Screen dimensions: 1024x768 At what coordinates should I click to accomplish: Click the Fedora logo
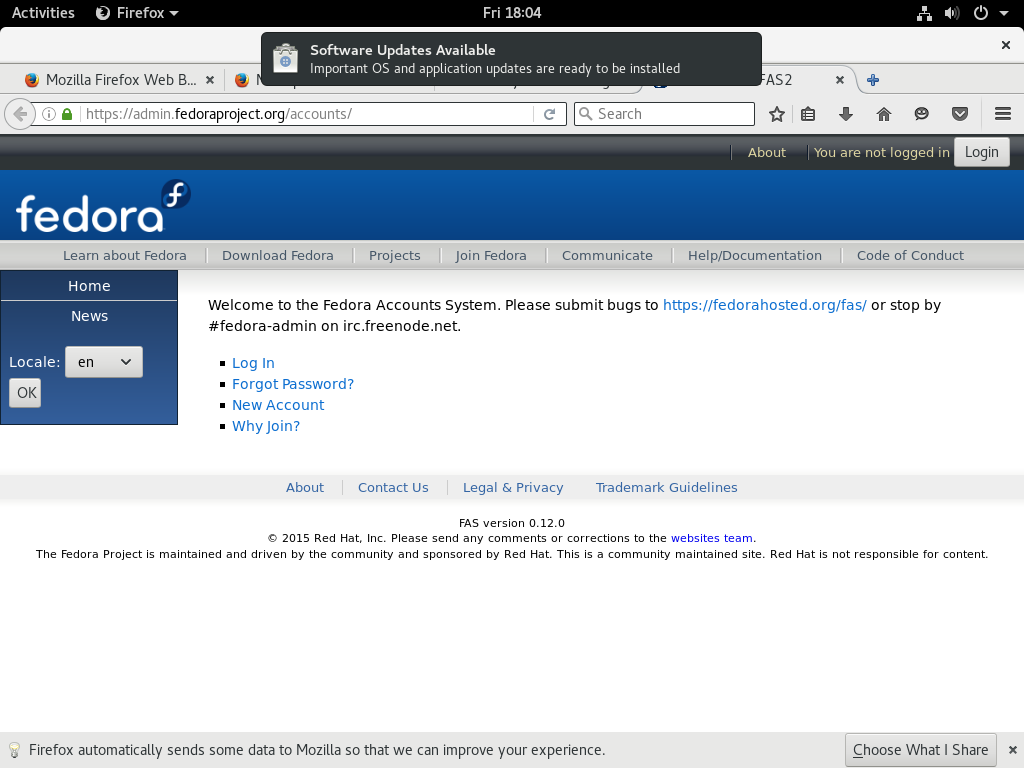pos(103,206)
